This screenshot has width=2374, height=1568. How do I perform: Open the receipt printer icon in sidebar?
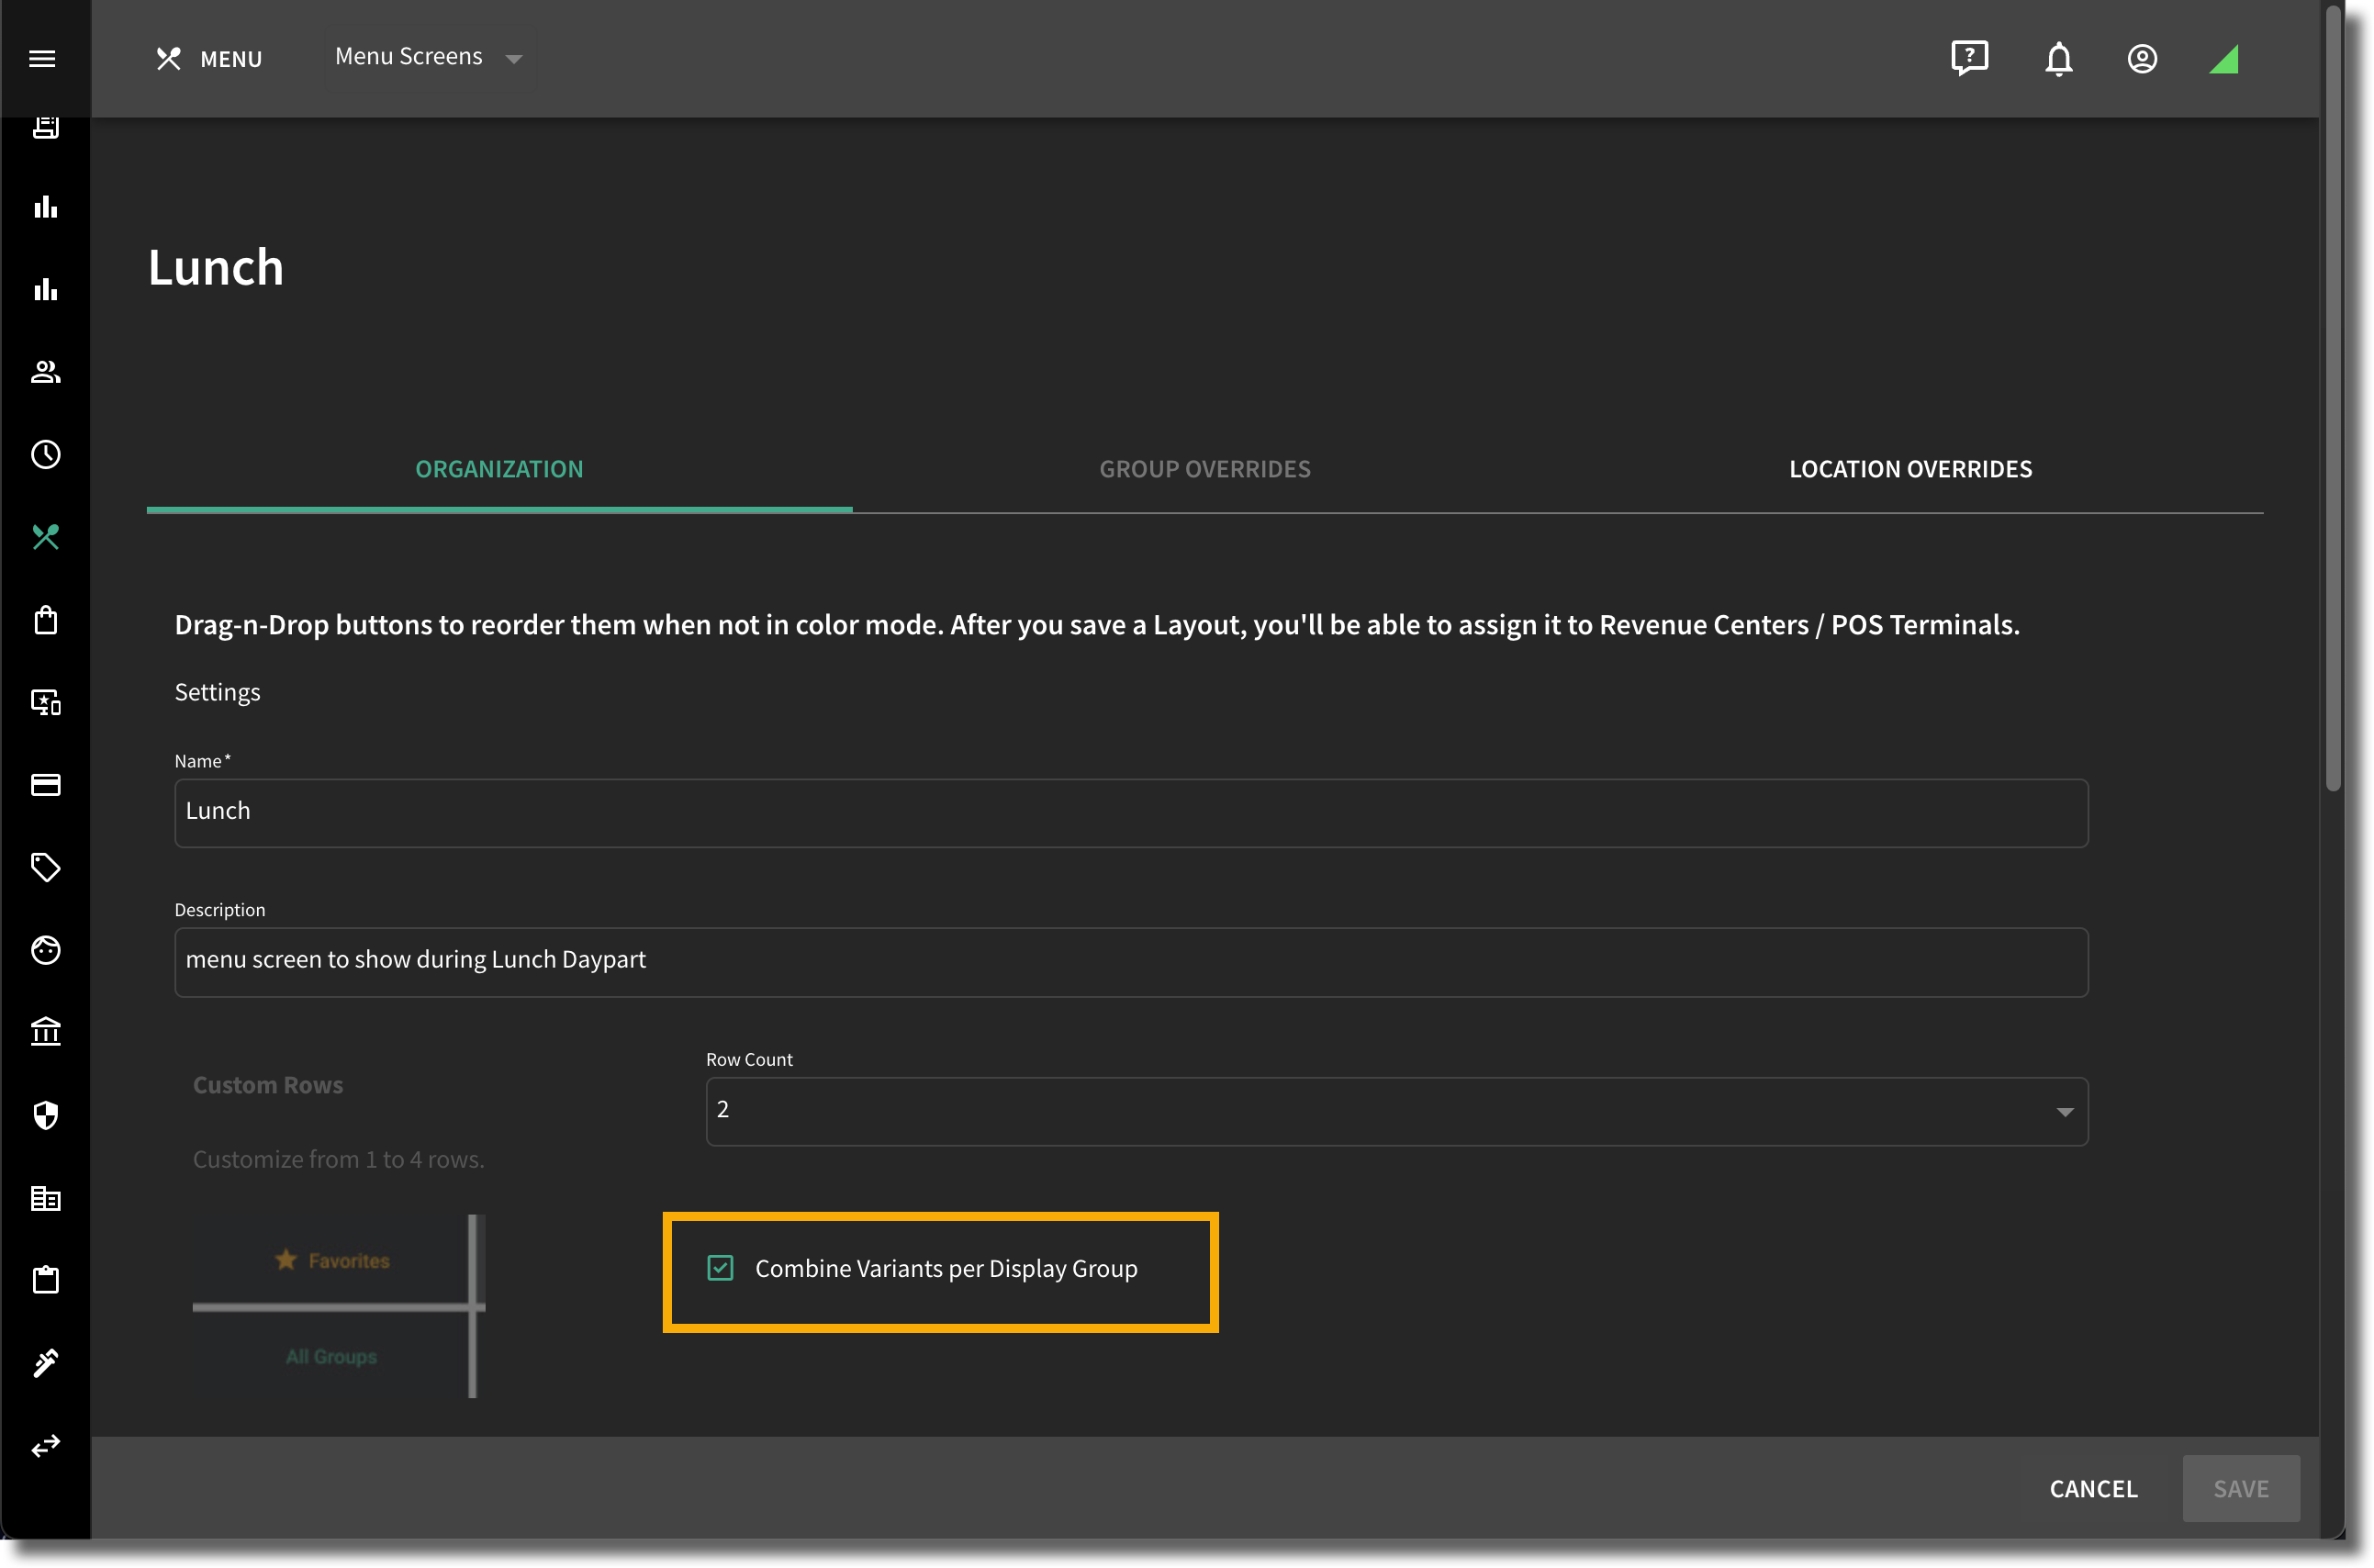point(46,127)
